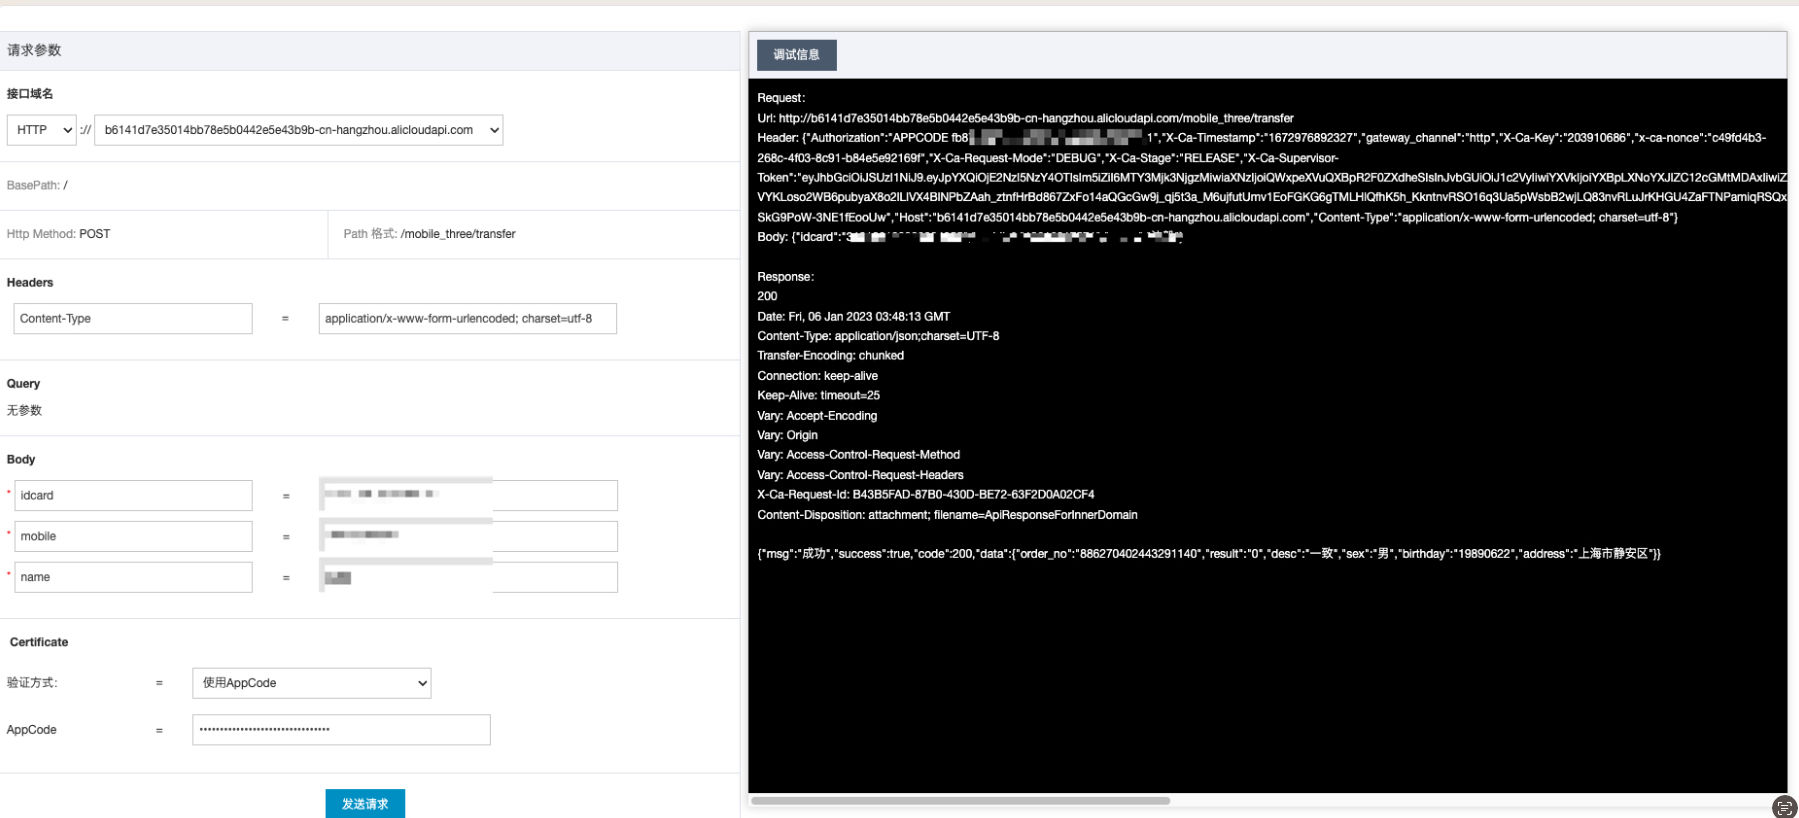Click the name parameter name field
The height and width of the screenshot is (818, 1799).
133,578
